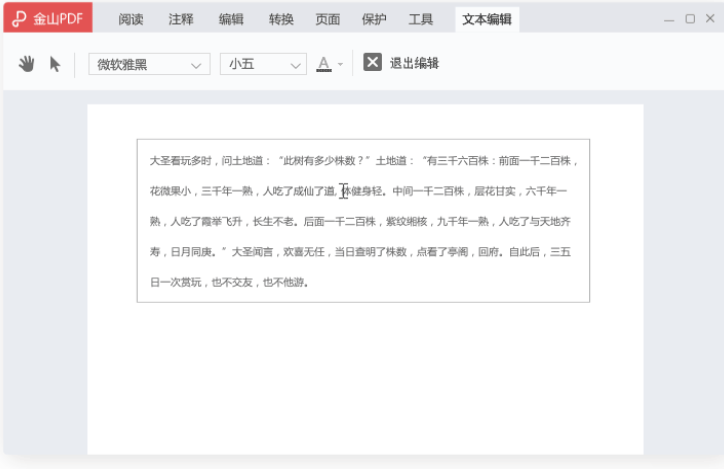Go to the 编辑 tab
The image size is (724, 469).
pos(231,19)
